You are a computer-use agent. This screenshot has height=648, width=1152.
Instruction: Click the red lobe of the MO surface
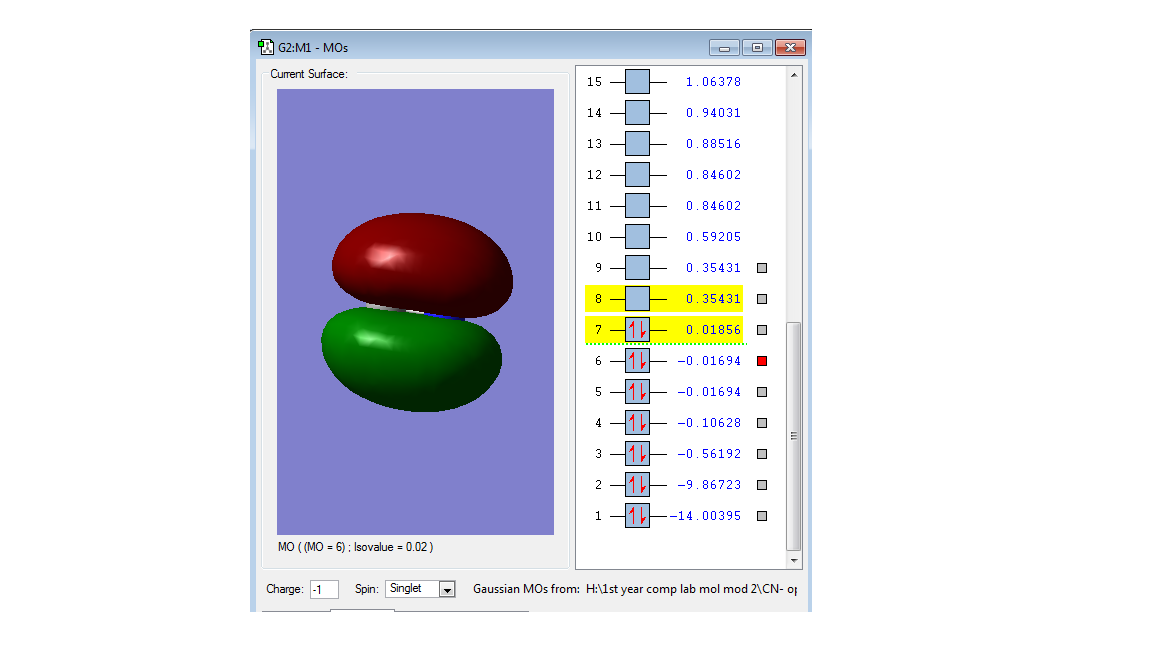(x=422, y=264)
